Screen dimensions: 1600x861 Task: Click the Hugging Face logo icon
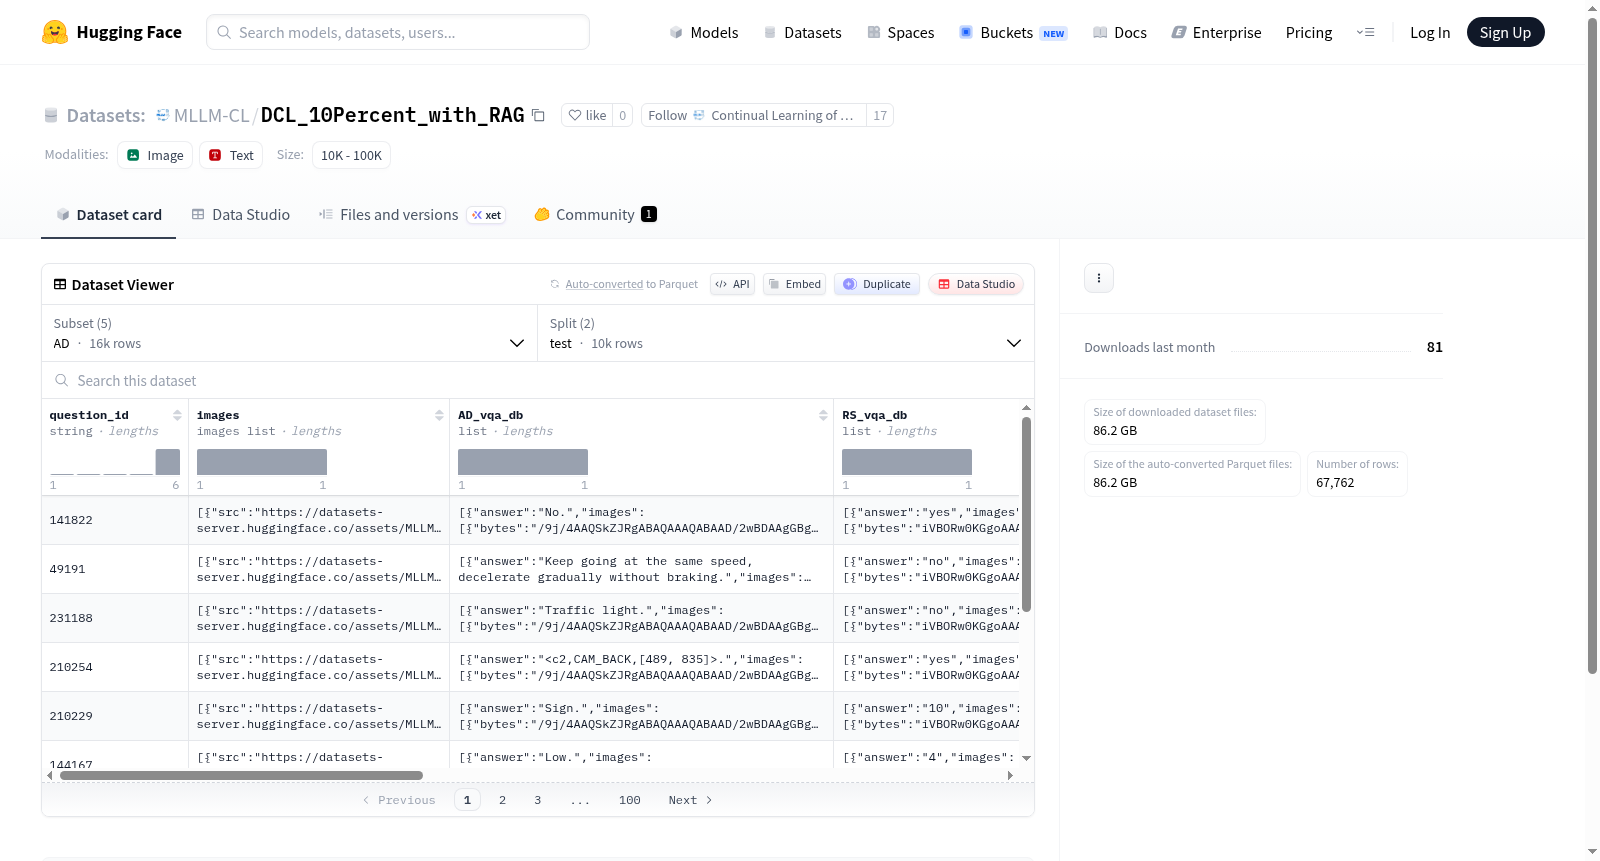pyautogui.click(x=55, y=32)
